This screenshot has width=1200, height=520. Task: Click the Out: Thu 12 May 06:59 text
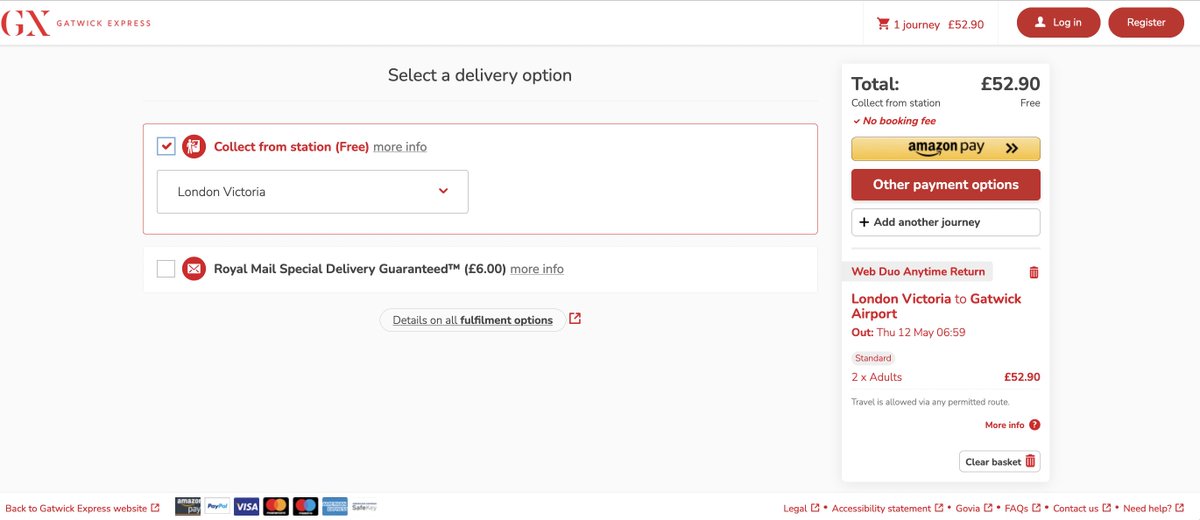tap(908, 333)
